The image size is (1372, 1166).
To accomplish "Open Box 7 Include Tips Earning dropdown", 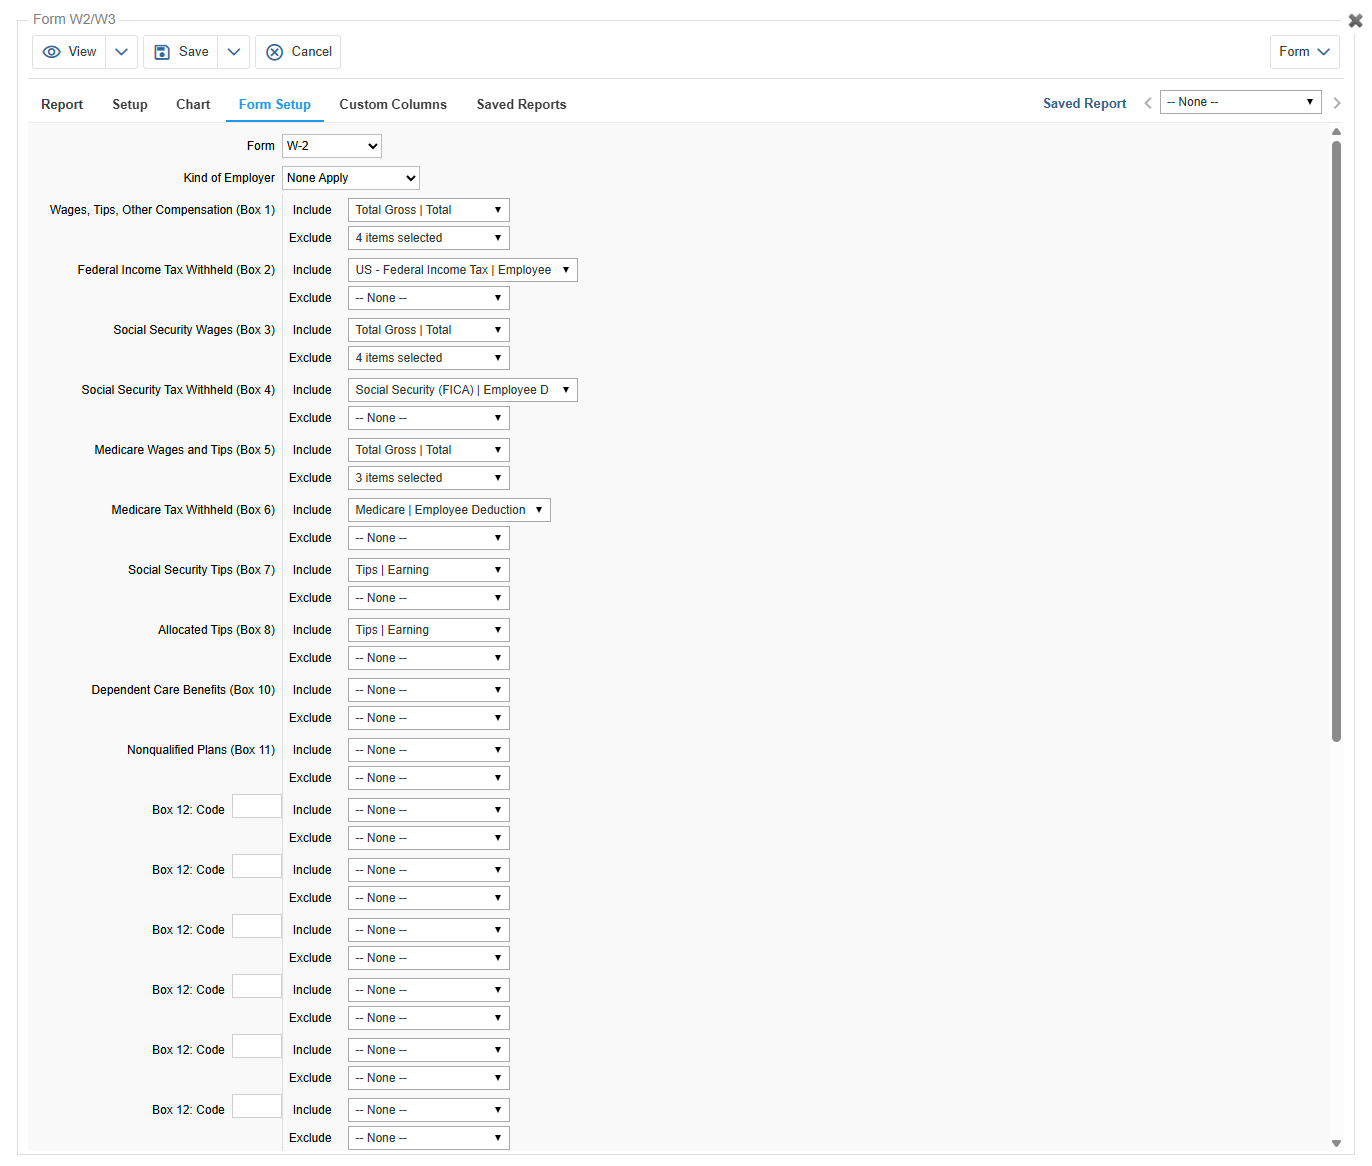I will (429, 570).
